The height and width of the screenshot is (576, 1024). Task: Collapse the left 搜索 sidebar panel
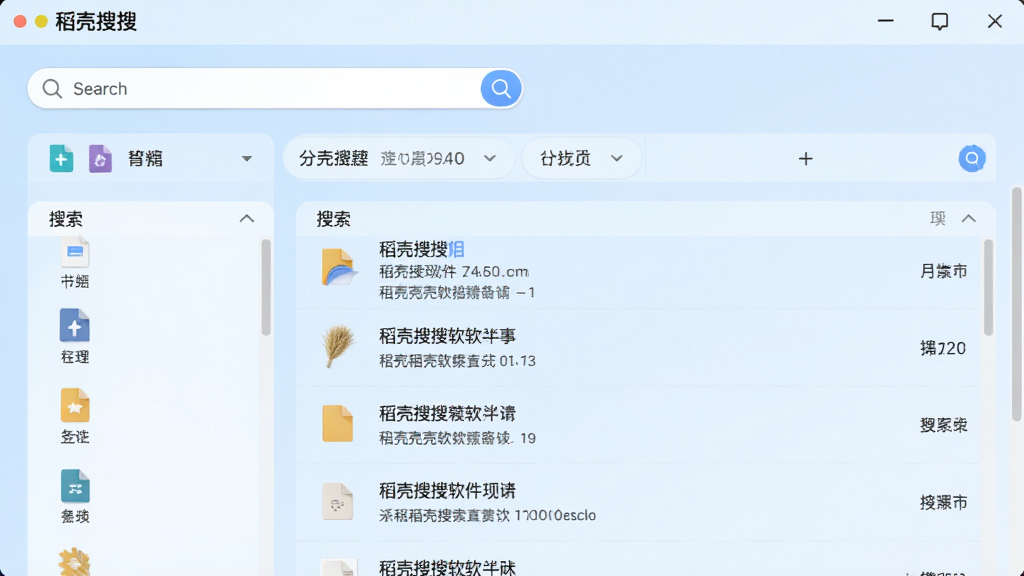click(x=247, y=219)
